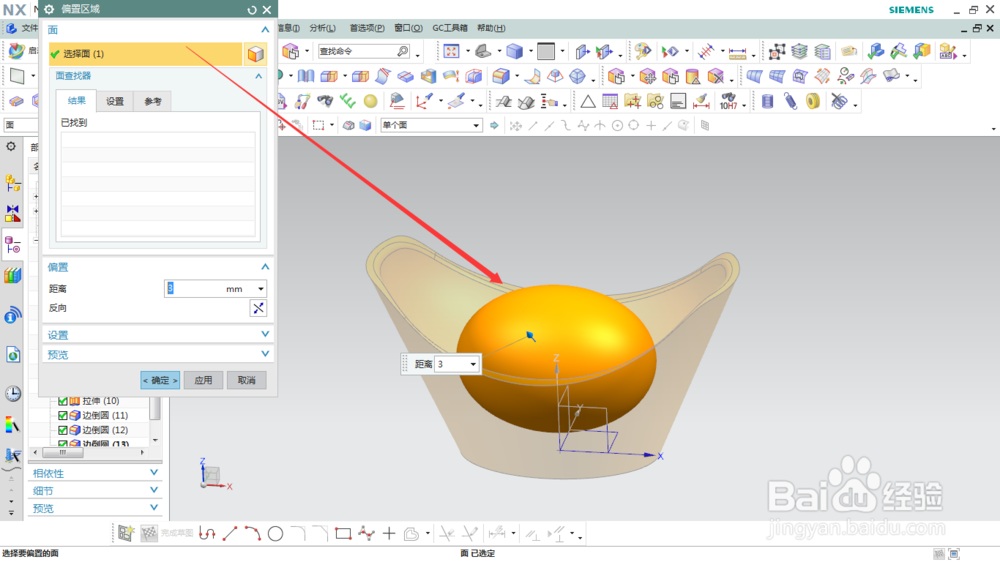This screenshot has width=1000, height=562.
Task: Toggle checkbox for 拉伸 (10)
Action: (62, 401)
